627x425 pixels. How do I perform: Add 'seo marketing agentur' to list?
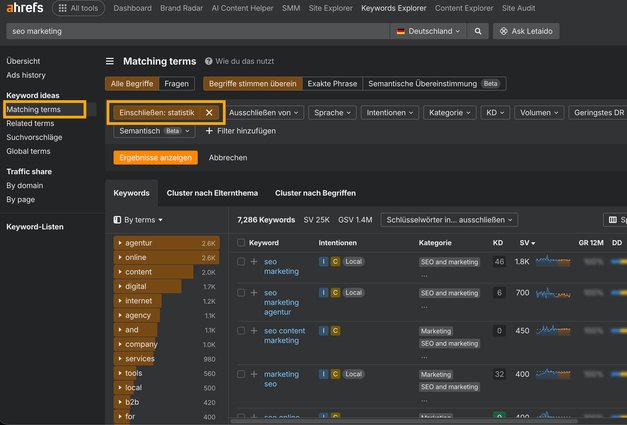(254, 293)
